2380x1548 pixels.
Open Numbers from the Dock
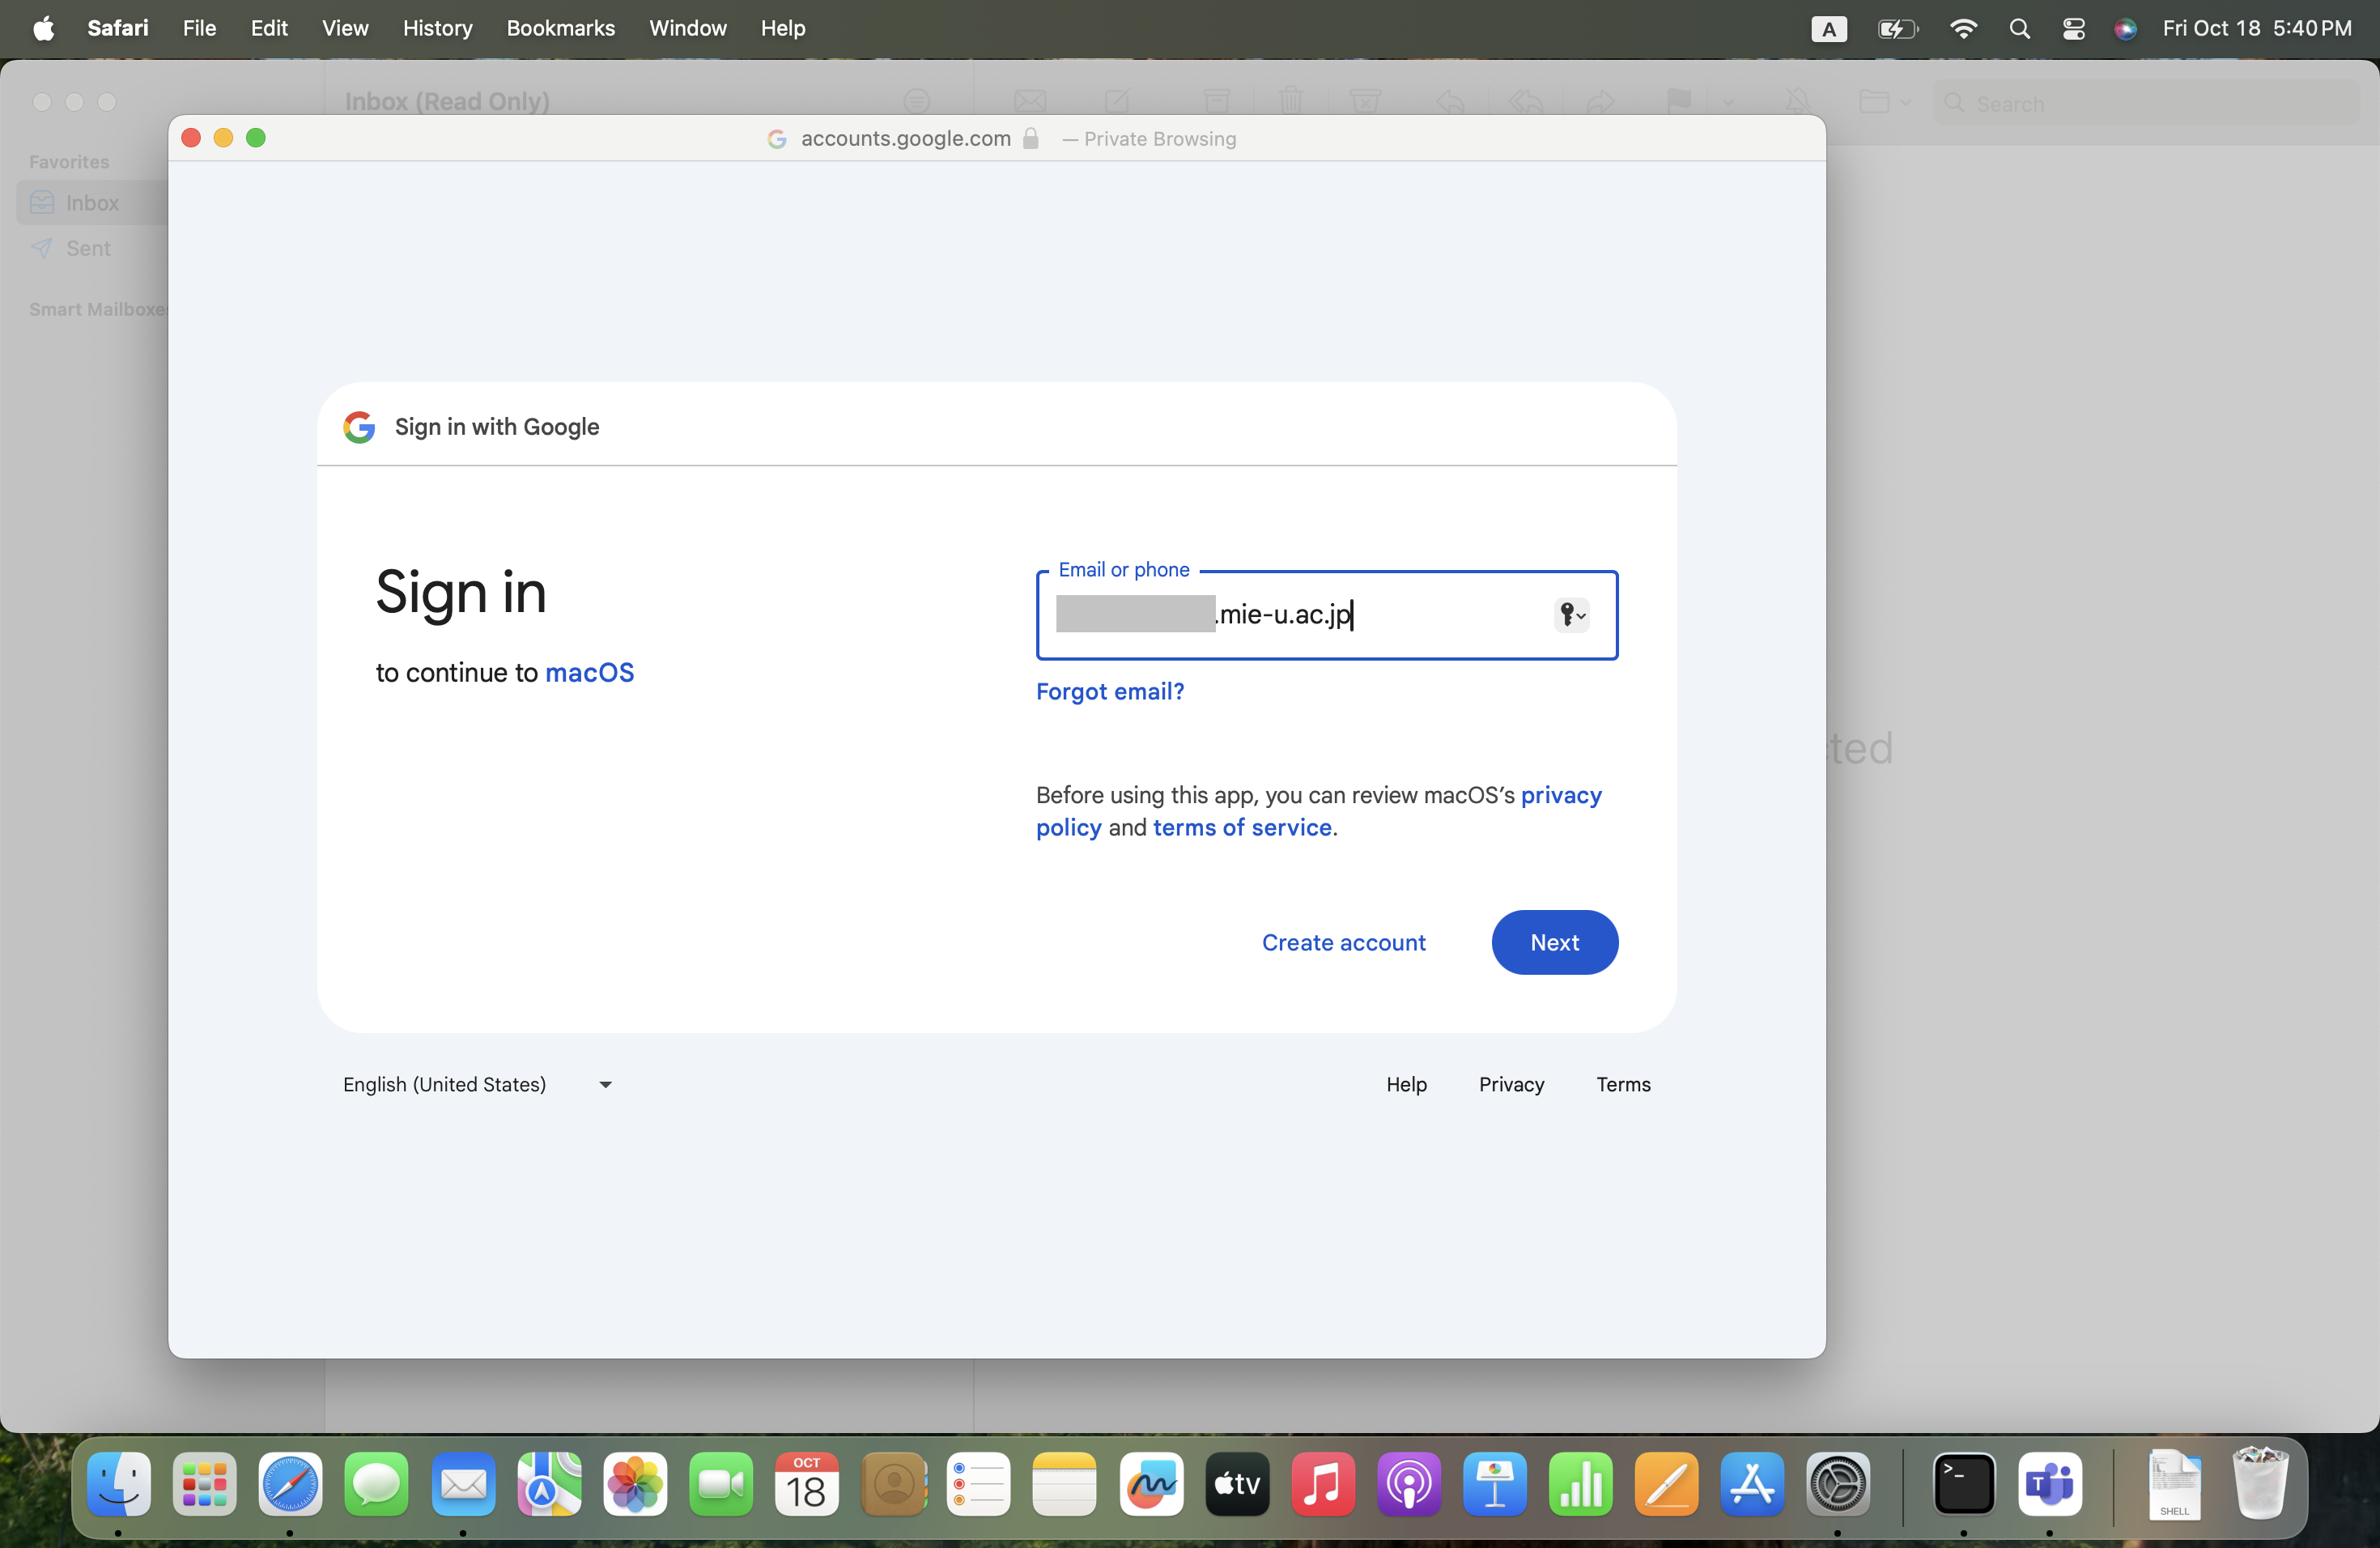[x=1581, y=1483]
